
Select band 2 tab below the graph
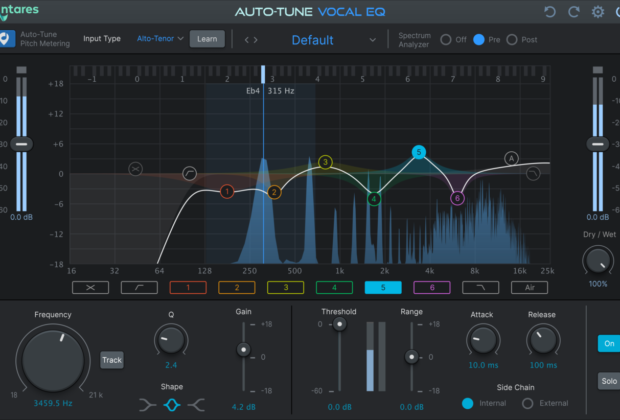236,287
